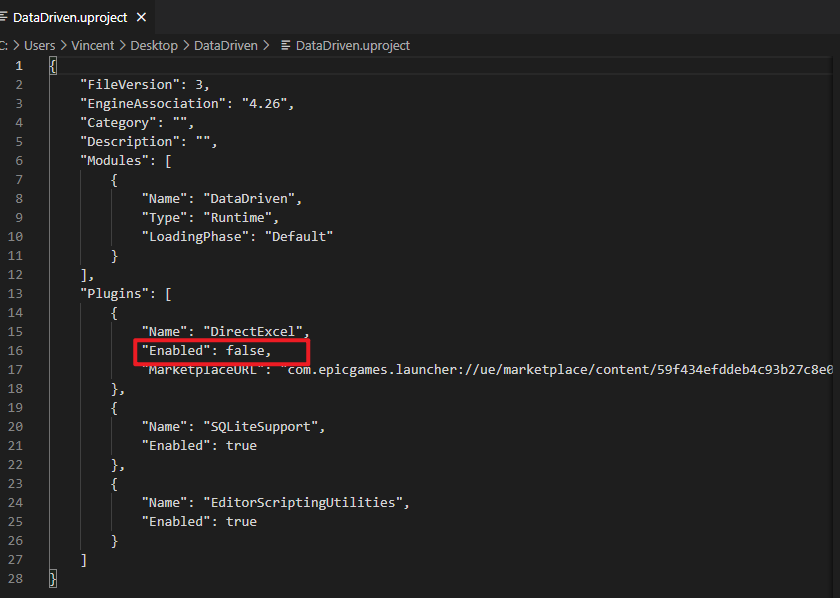Click line number 10 in the gutter
The image size is (840, 598).
[16, 236]
